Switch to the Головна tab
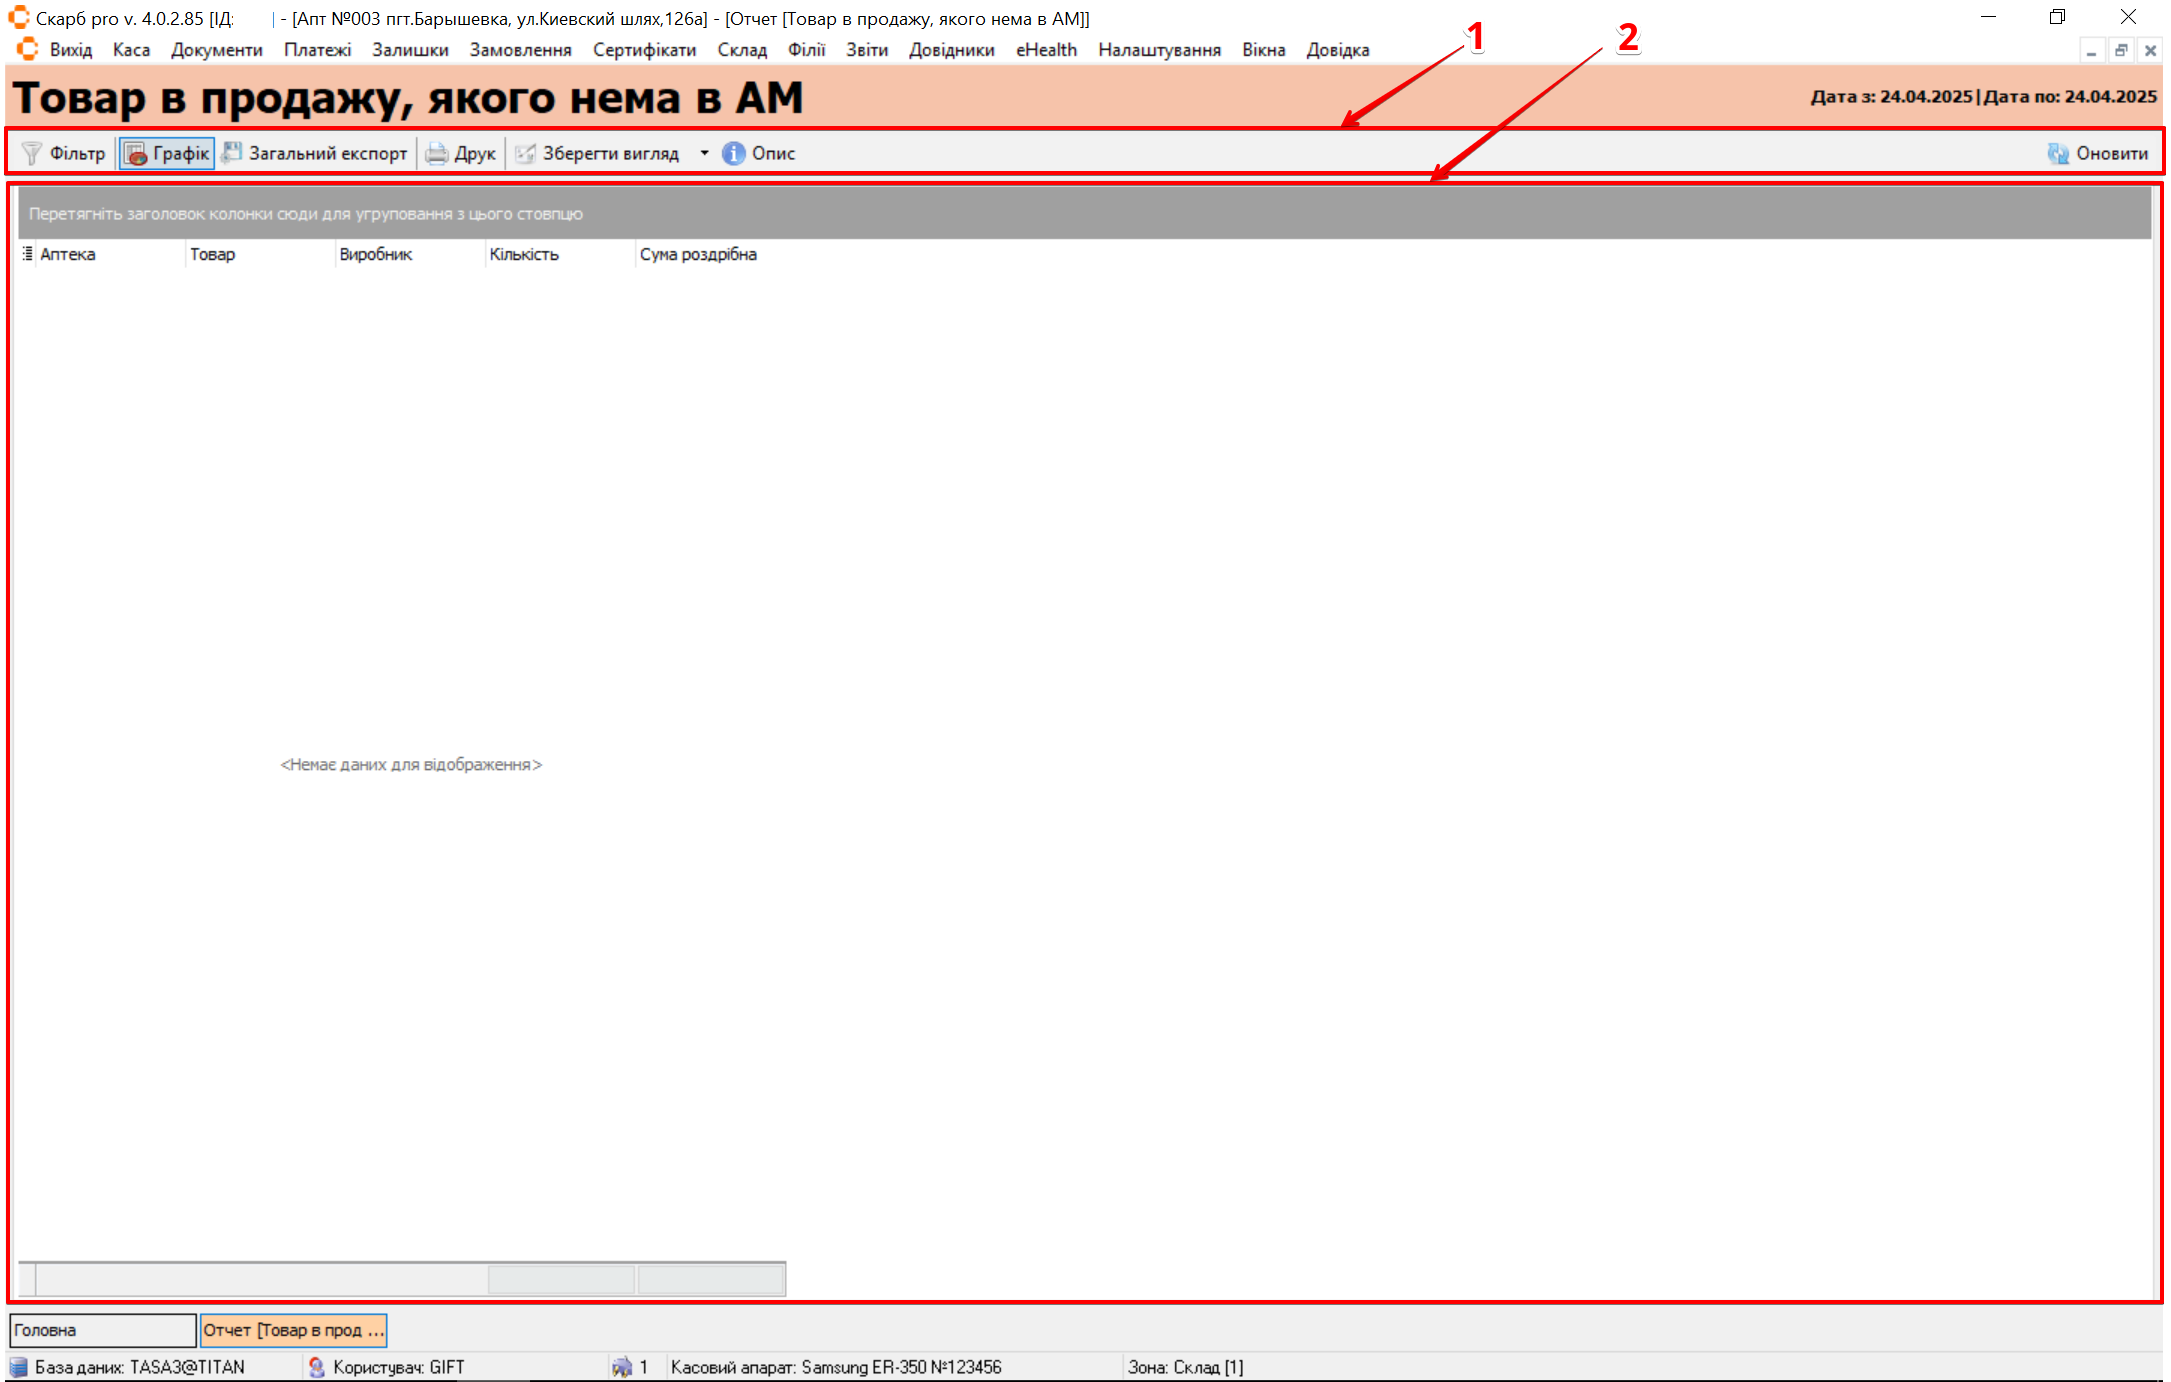 102,1330
